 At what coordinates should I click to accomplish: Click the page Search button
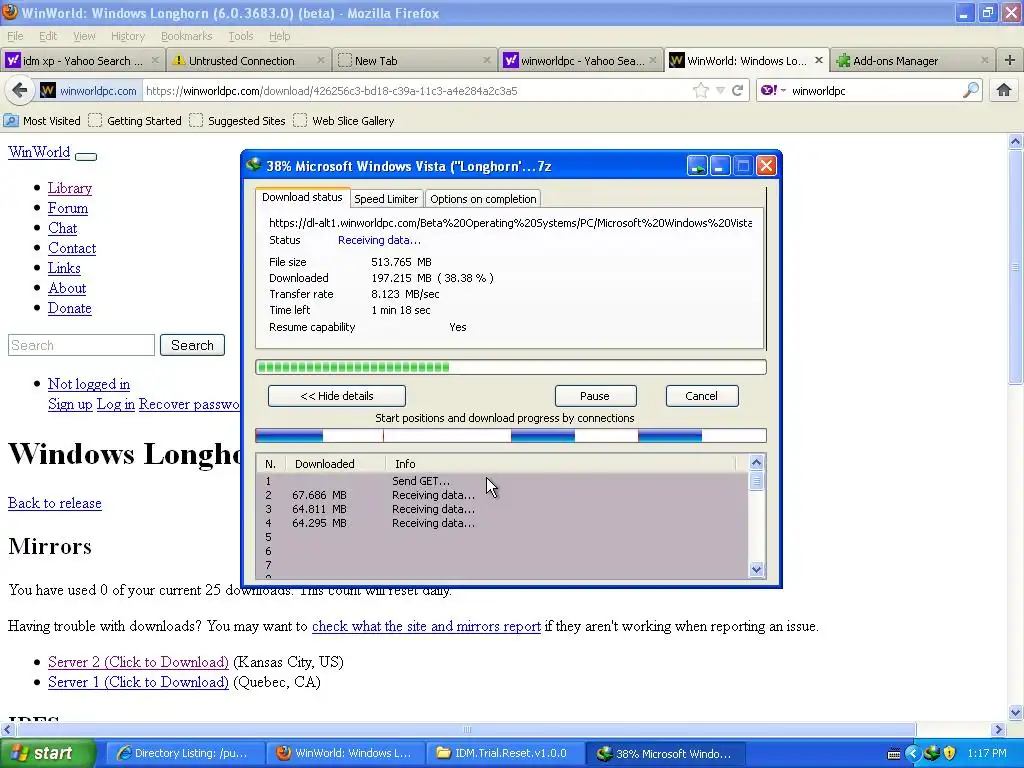tap(193, 345)
